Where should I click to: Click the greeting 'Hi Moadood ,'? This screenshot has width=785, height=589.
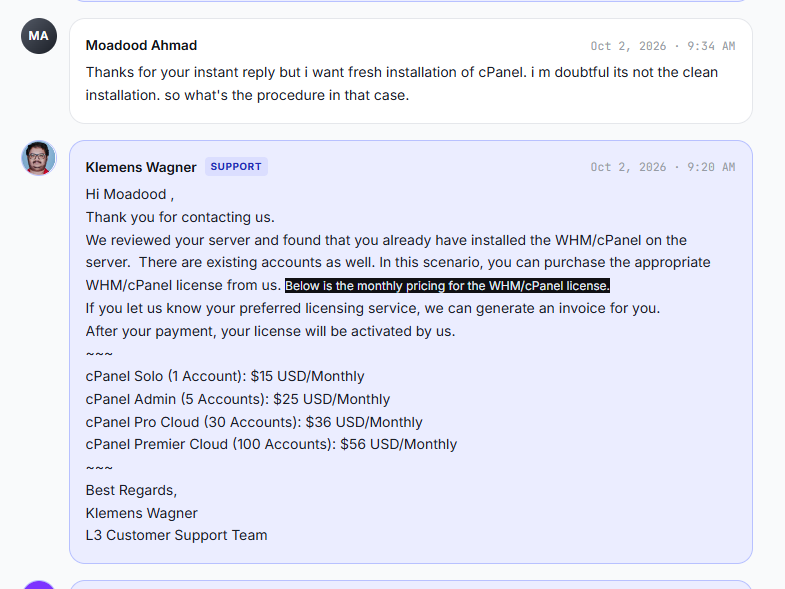click(130, 194)
